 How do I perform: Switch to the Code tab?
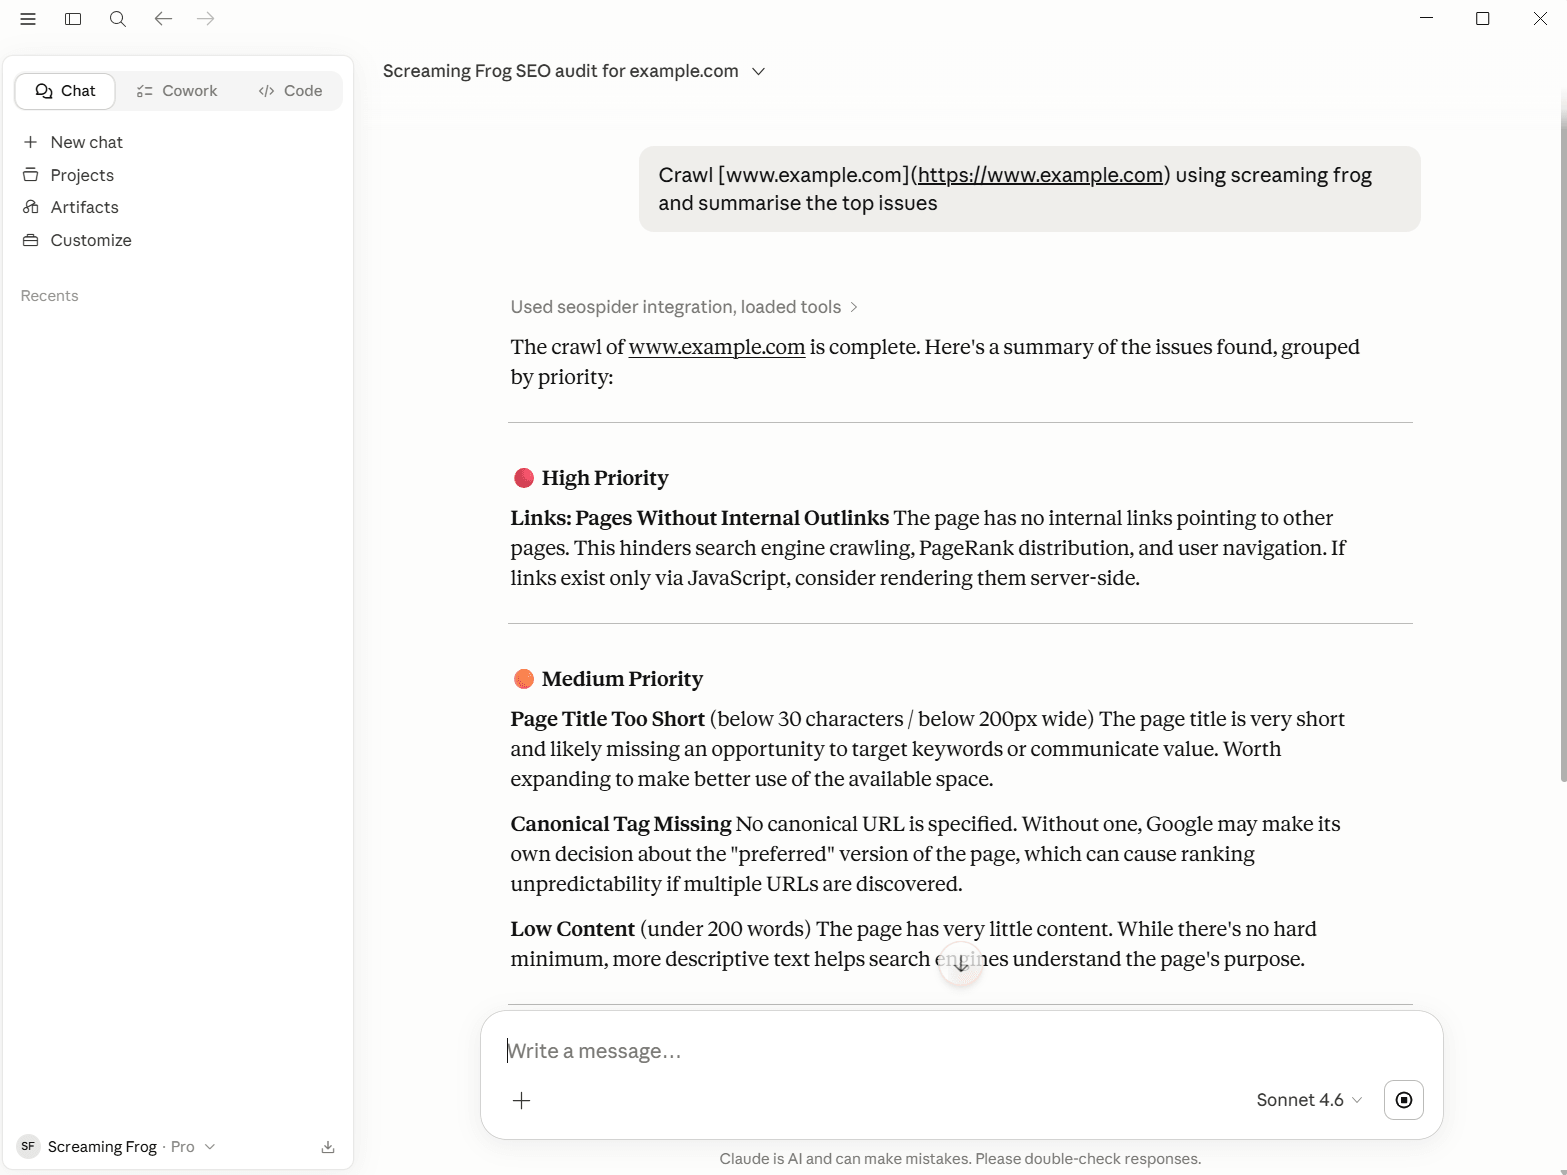(x=290, y=91)
